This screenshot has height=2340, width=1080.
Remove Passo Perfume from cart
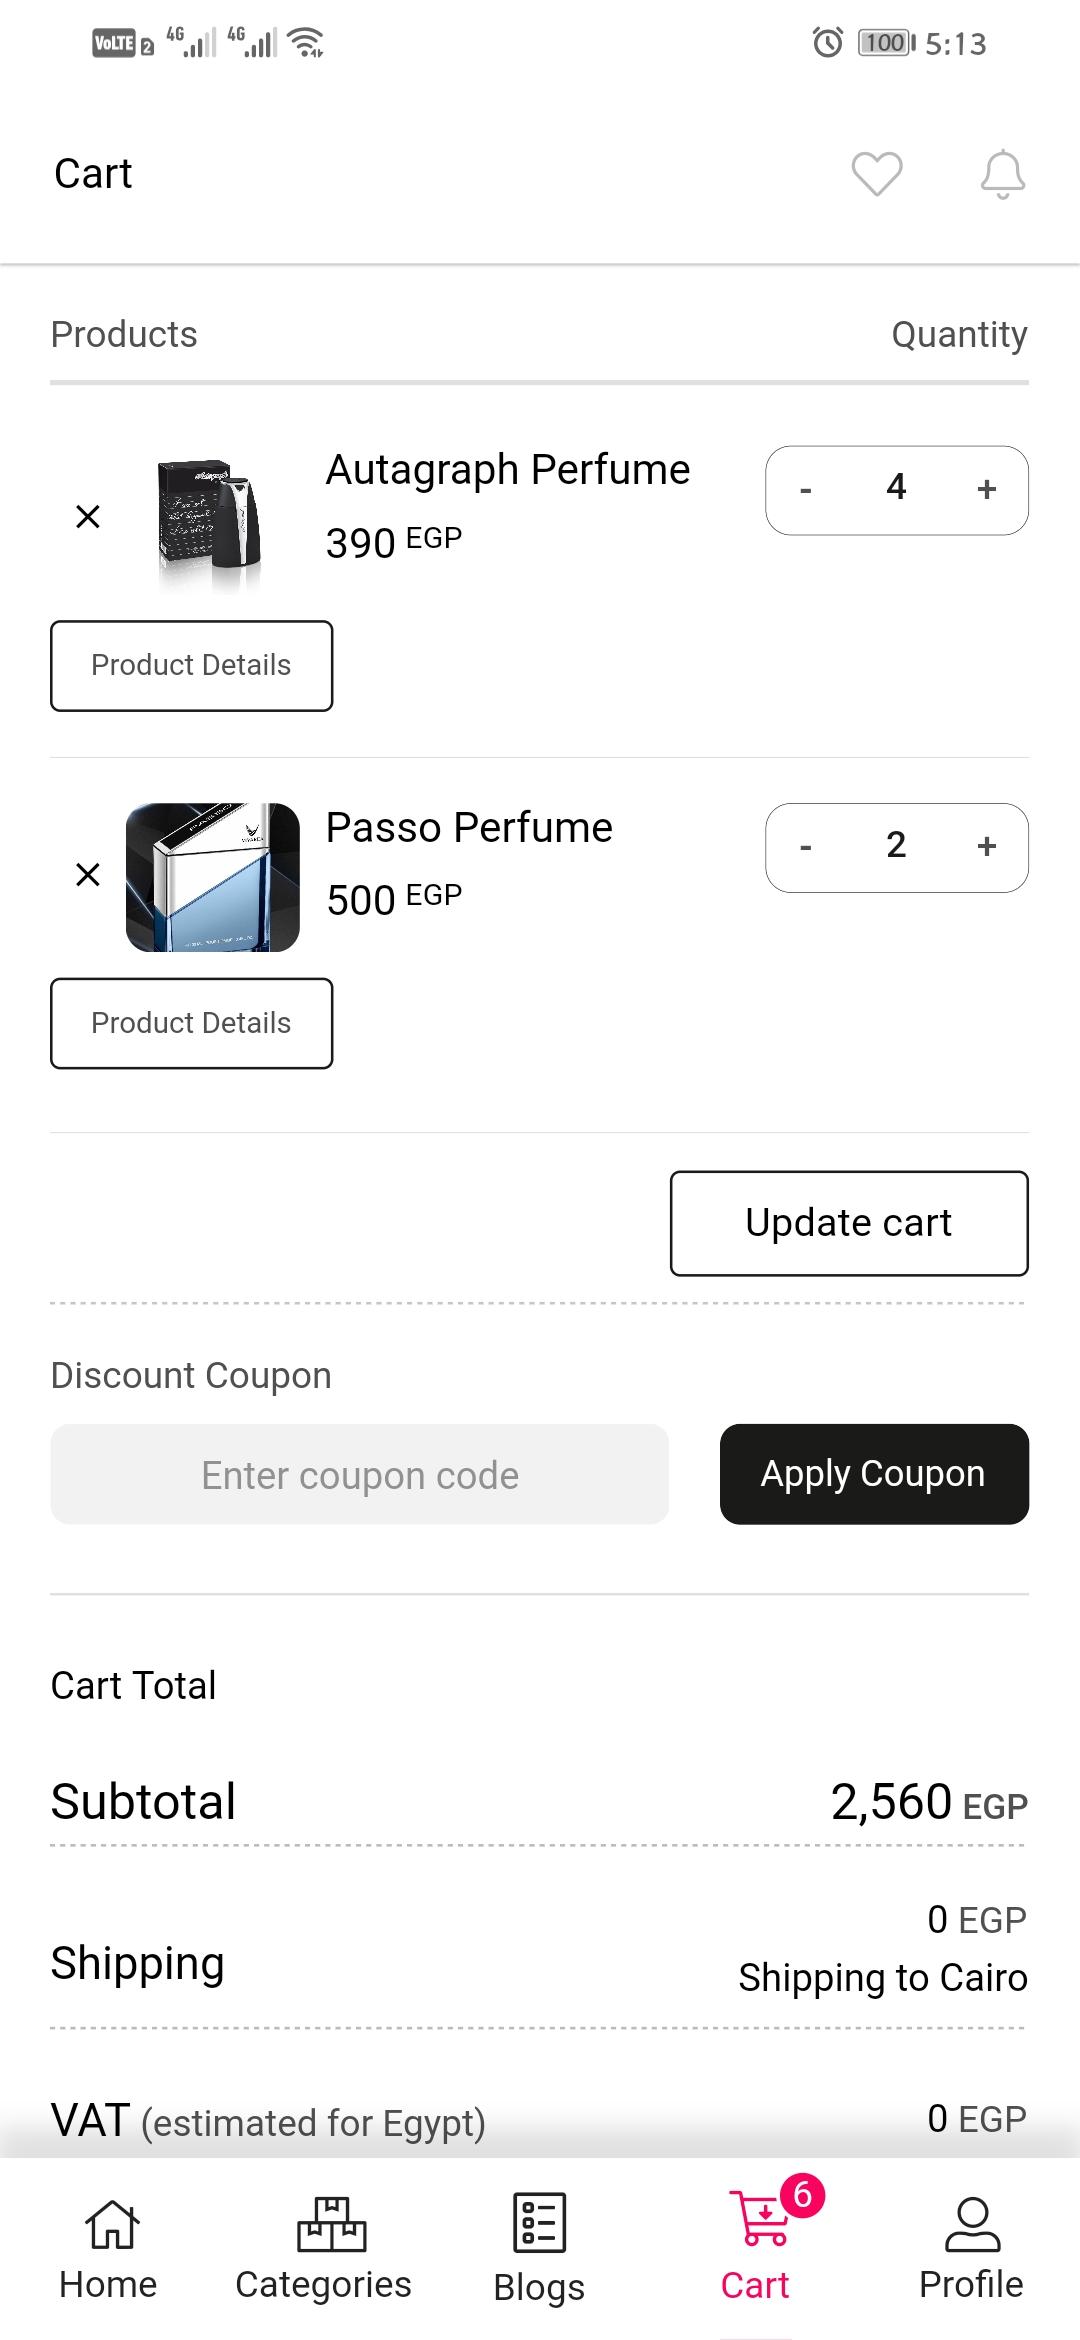(x=88, y=875)
